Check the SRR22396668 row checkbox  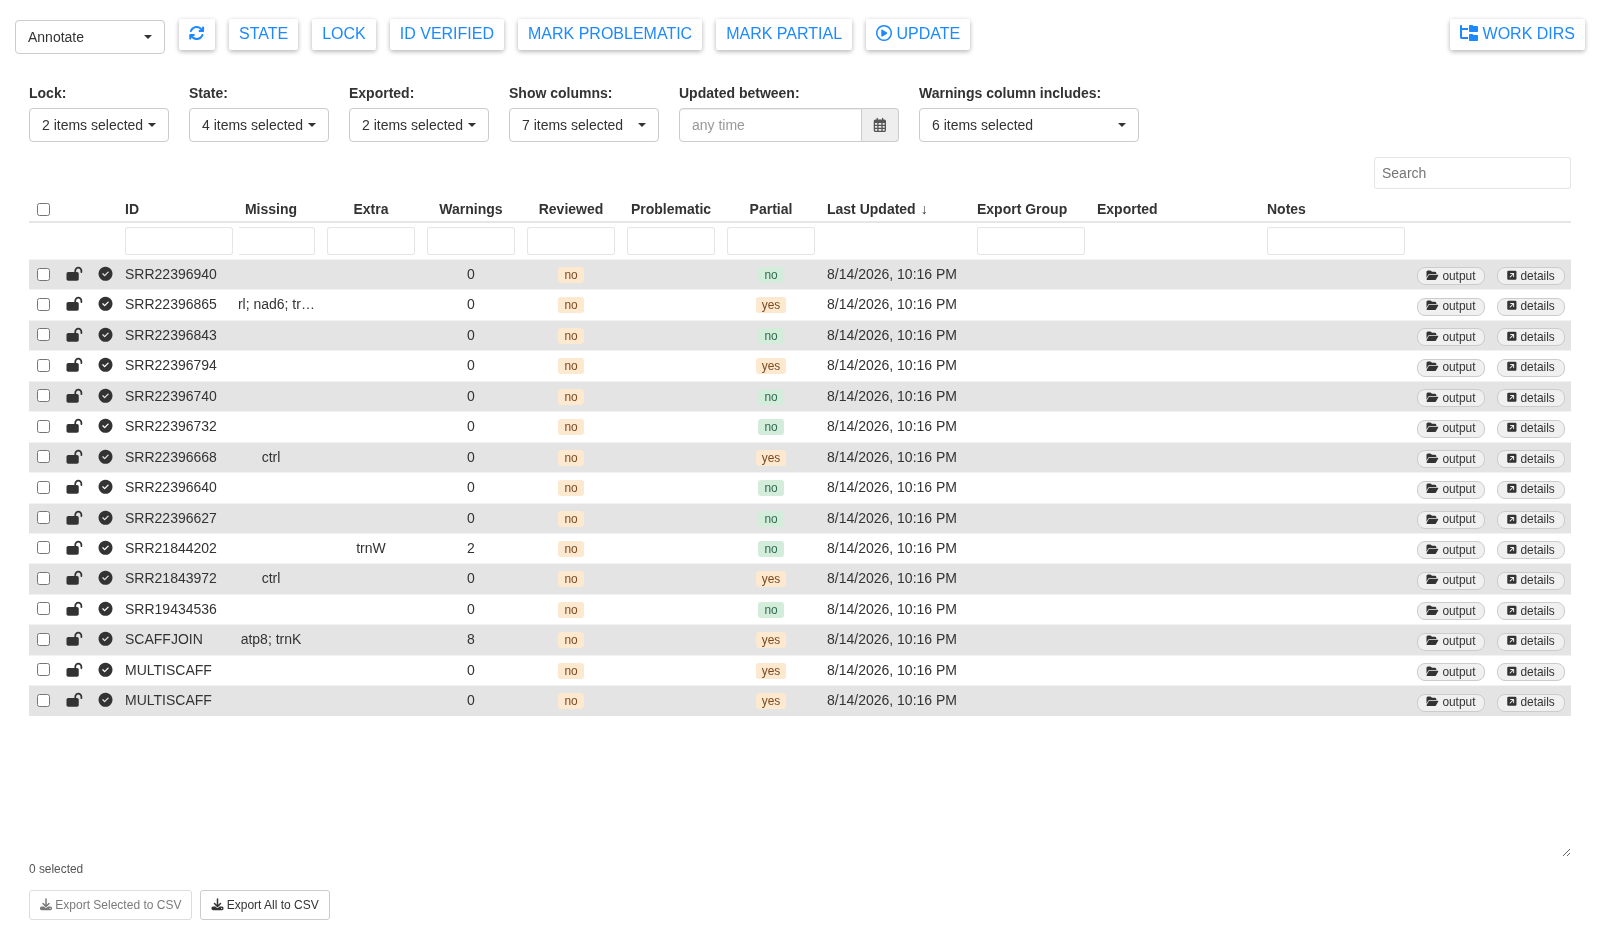[x=43, y=457]
